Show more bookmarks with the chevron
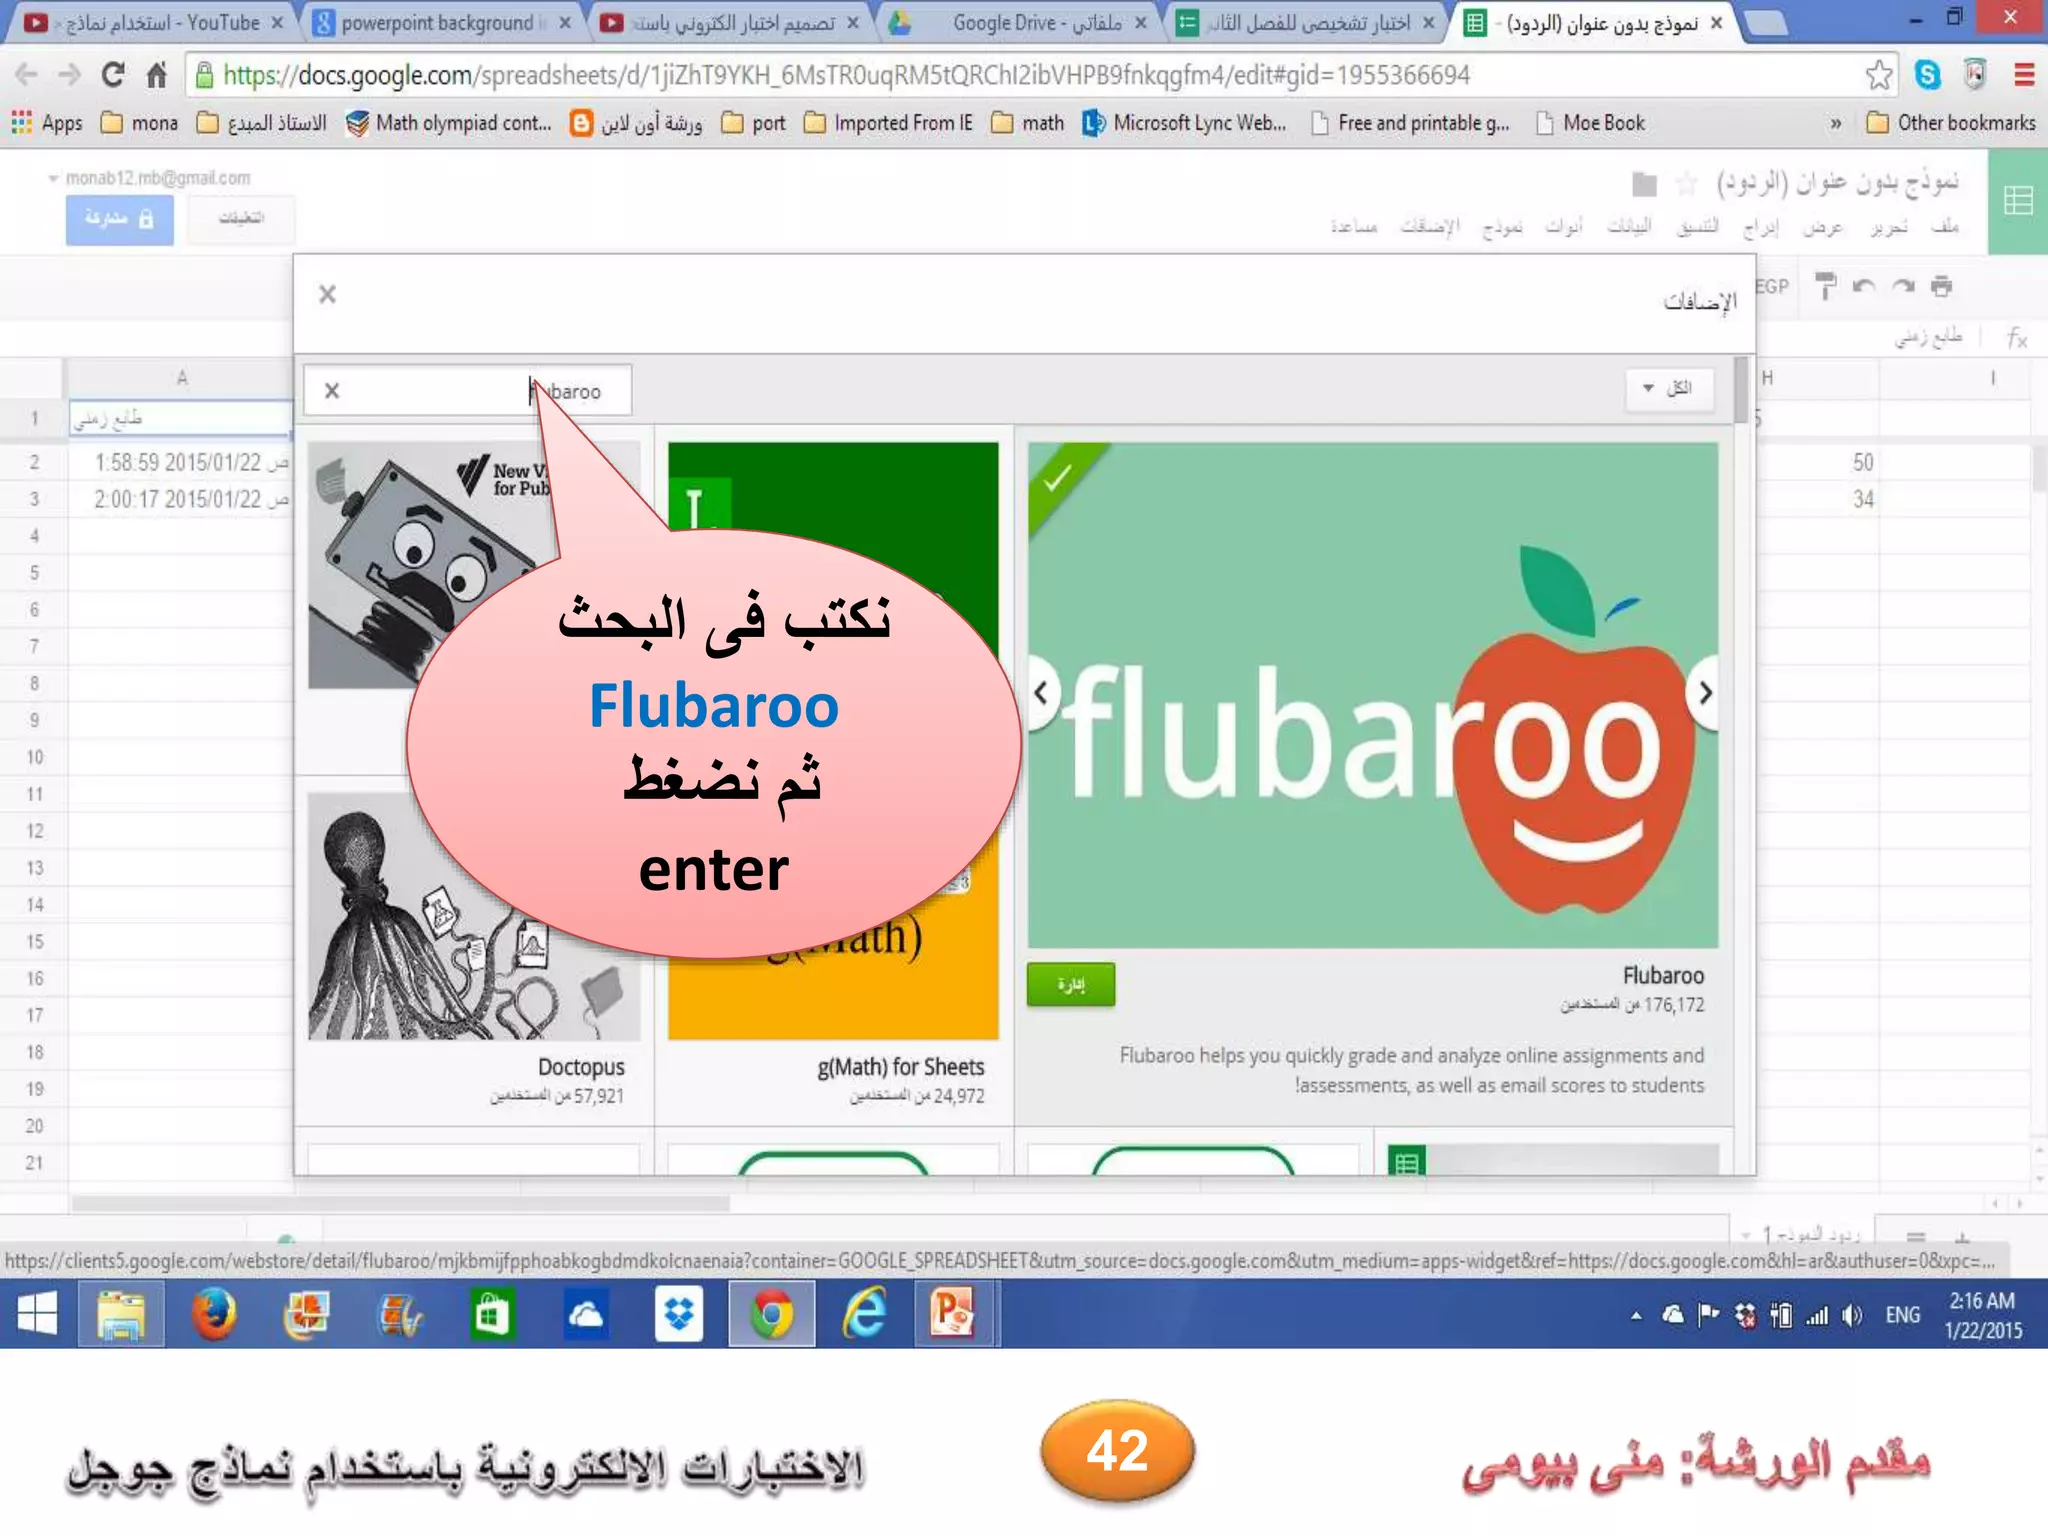2048x1536 pixels. (x=1835, y=123)
